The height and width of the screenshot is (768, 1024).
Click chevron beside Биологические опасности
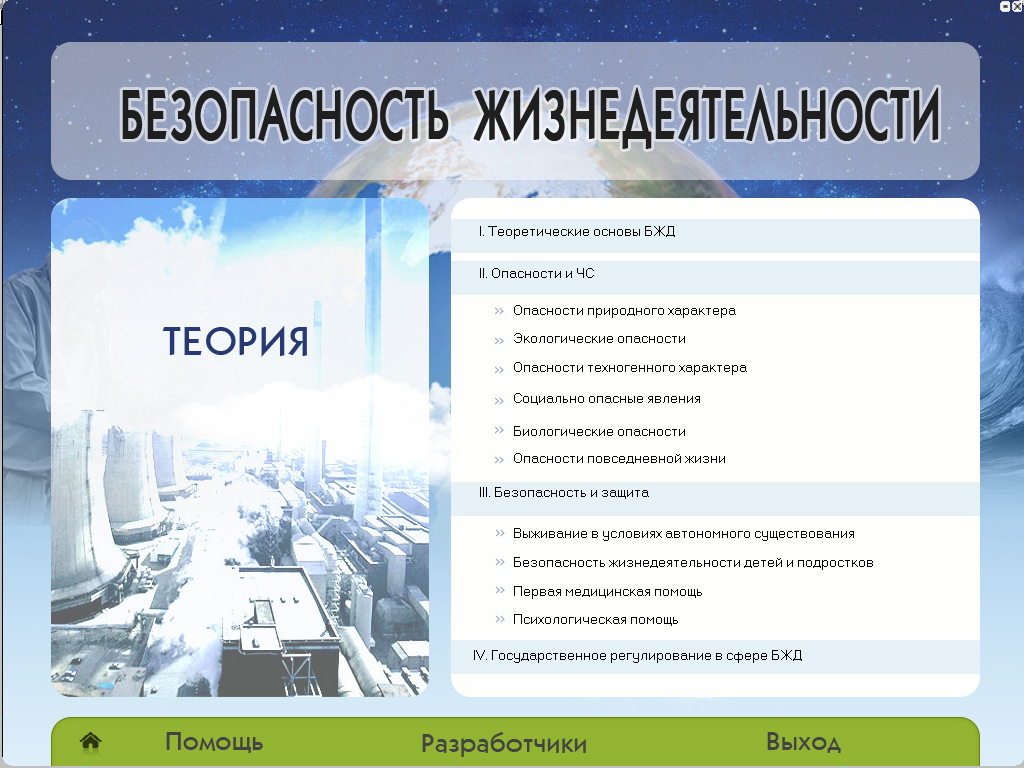[x=500, y=430]
